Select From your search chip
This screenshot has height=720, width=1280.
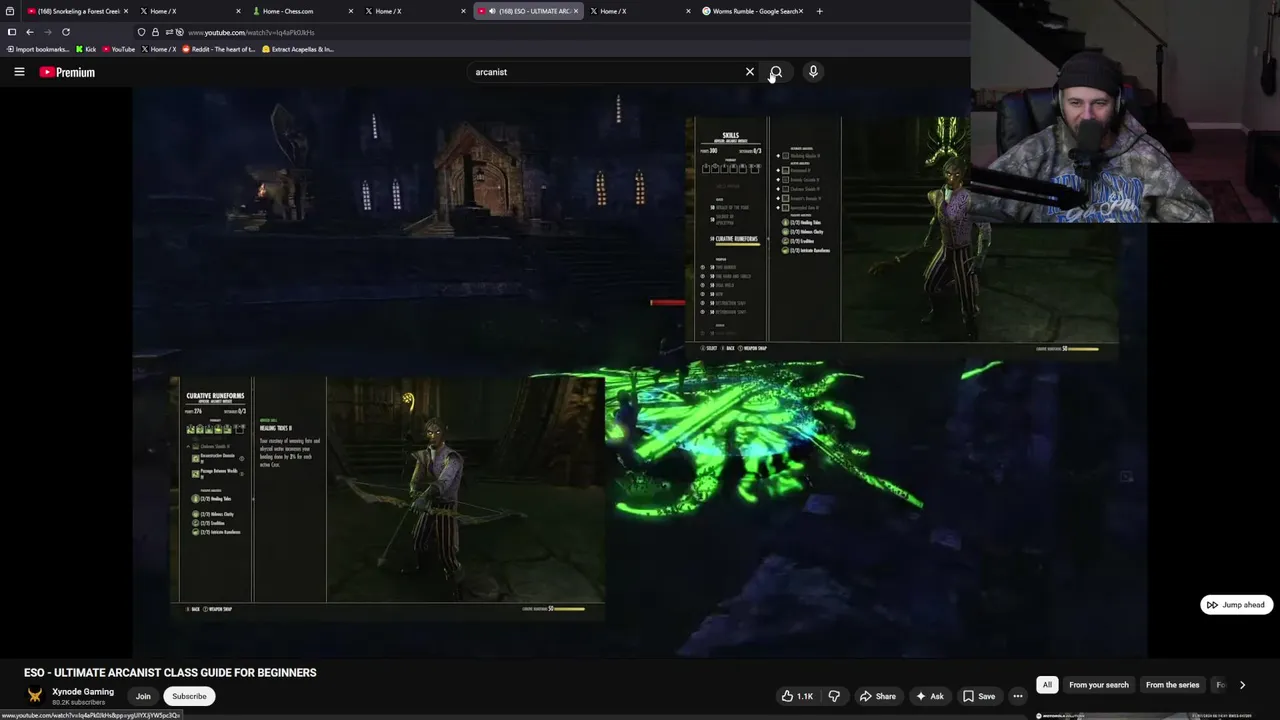[x=1098, y=685]
